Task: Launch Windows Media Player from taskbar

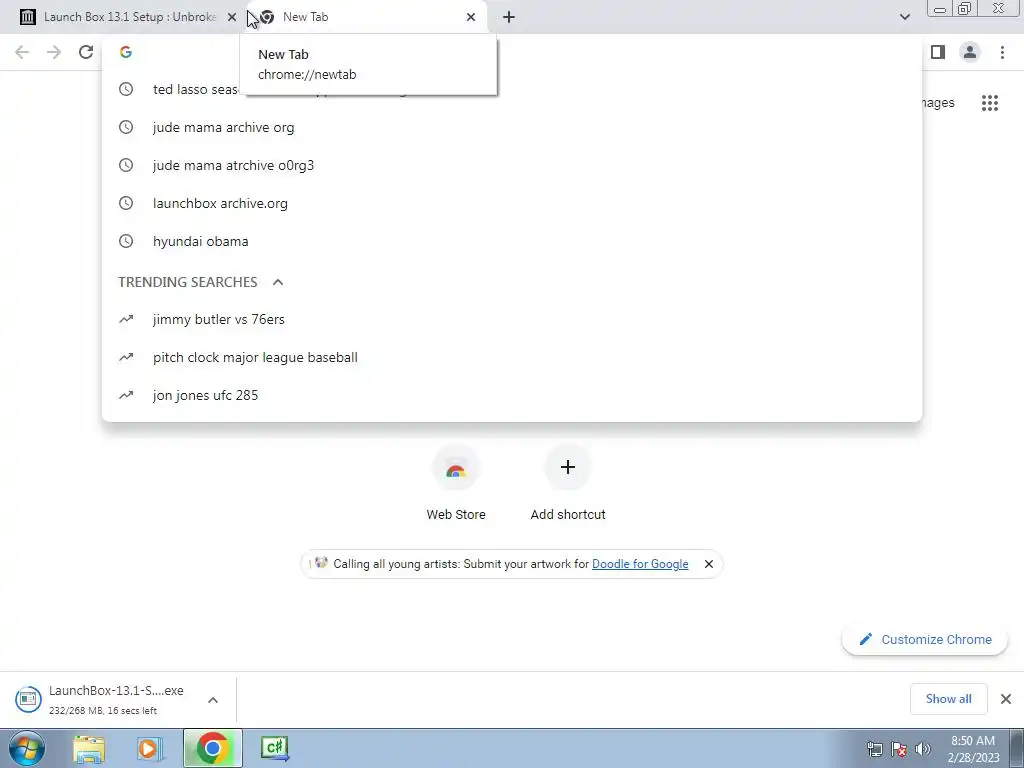Action: click(x=150, y=748)
